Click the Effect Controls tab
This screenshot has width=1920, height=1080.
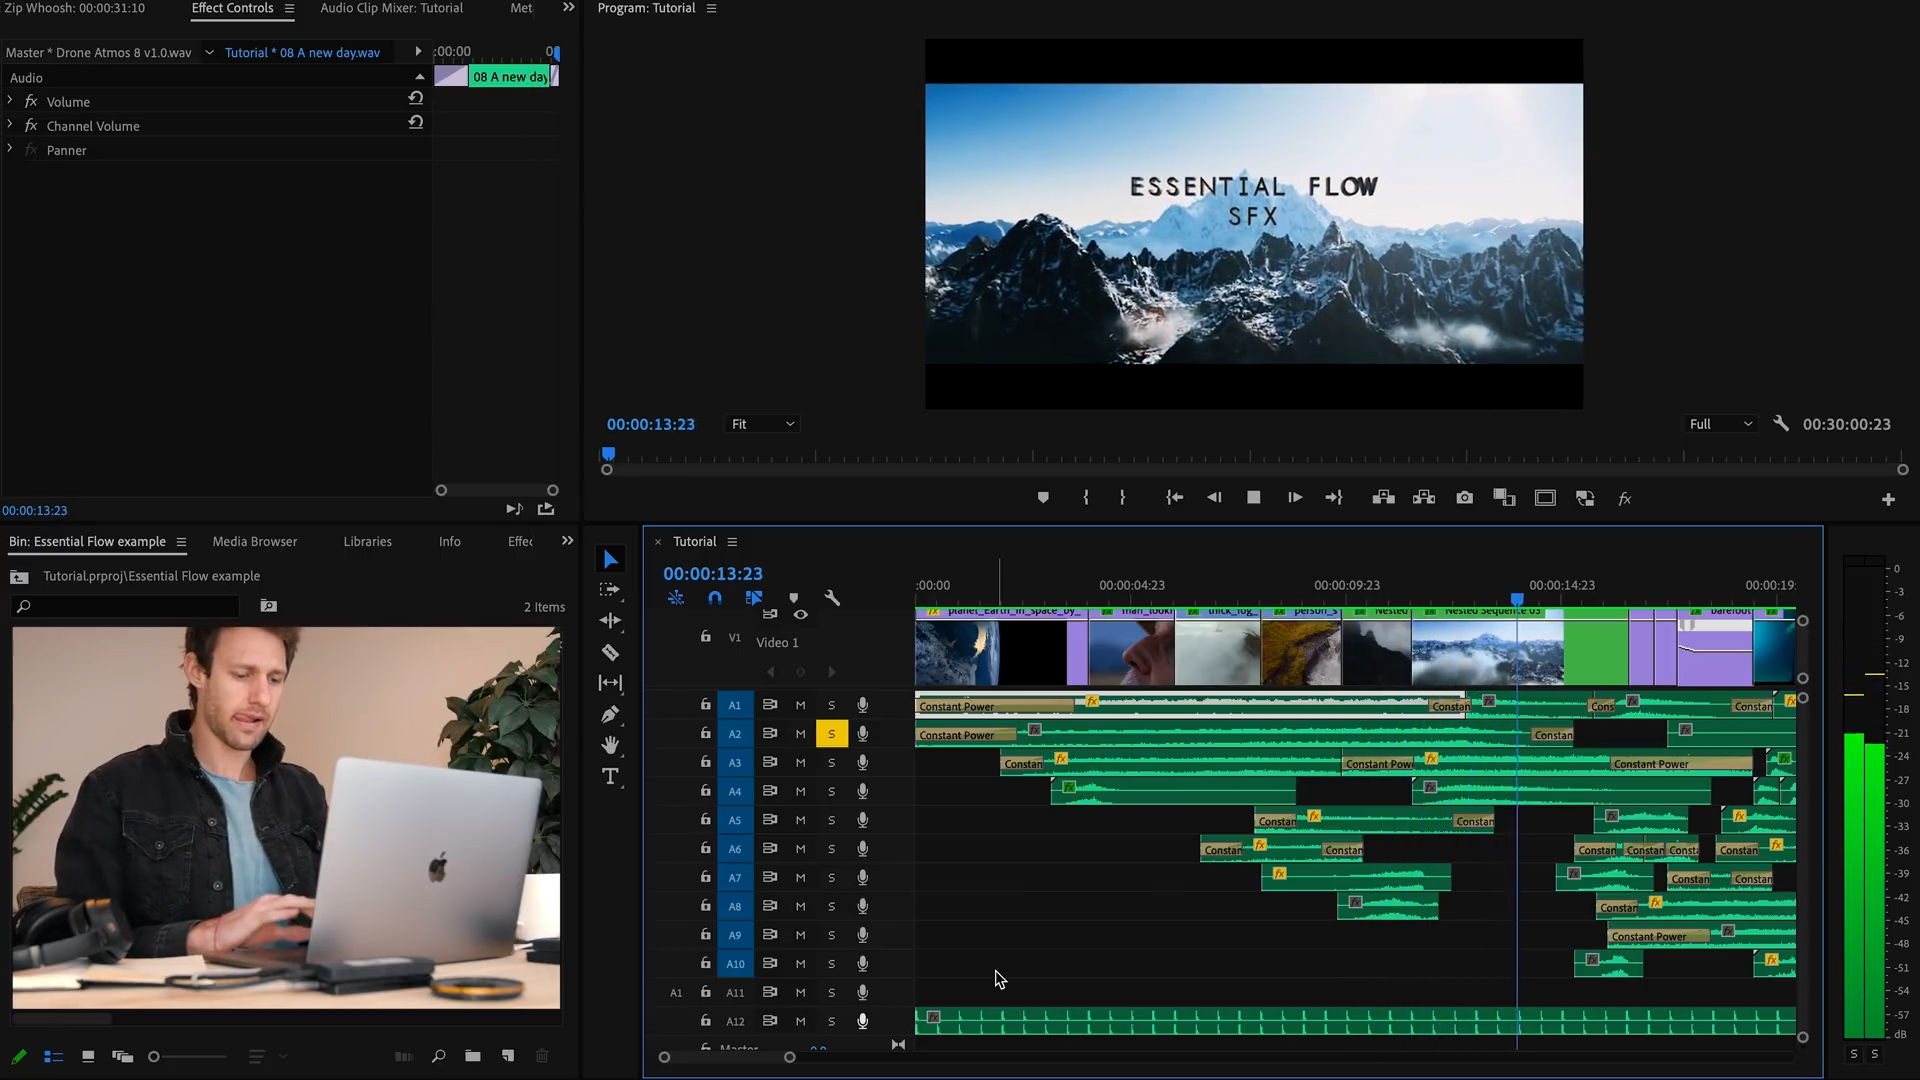(232, 8)
